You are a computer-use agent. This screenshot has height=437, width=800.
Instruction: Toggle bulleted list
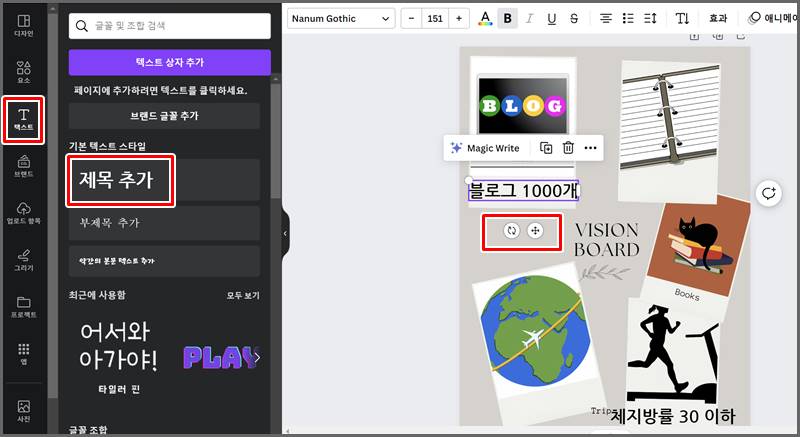pyautogui.click(x=628, y=18)
